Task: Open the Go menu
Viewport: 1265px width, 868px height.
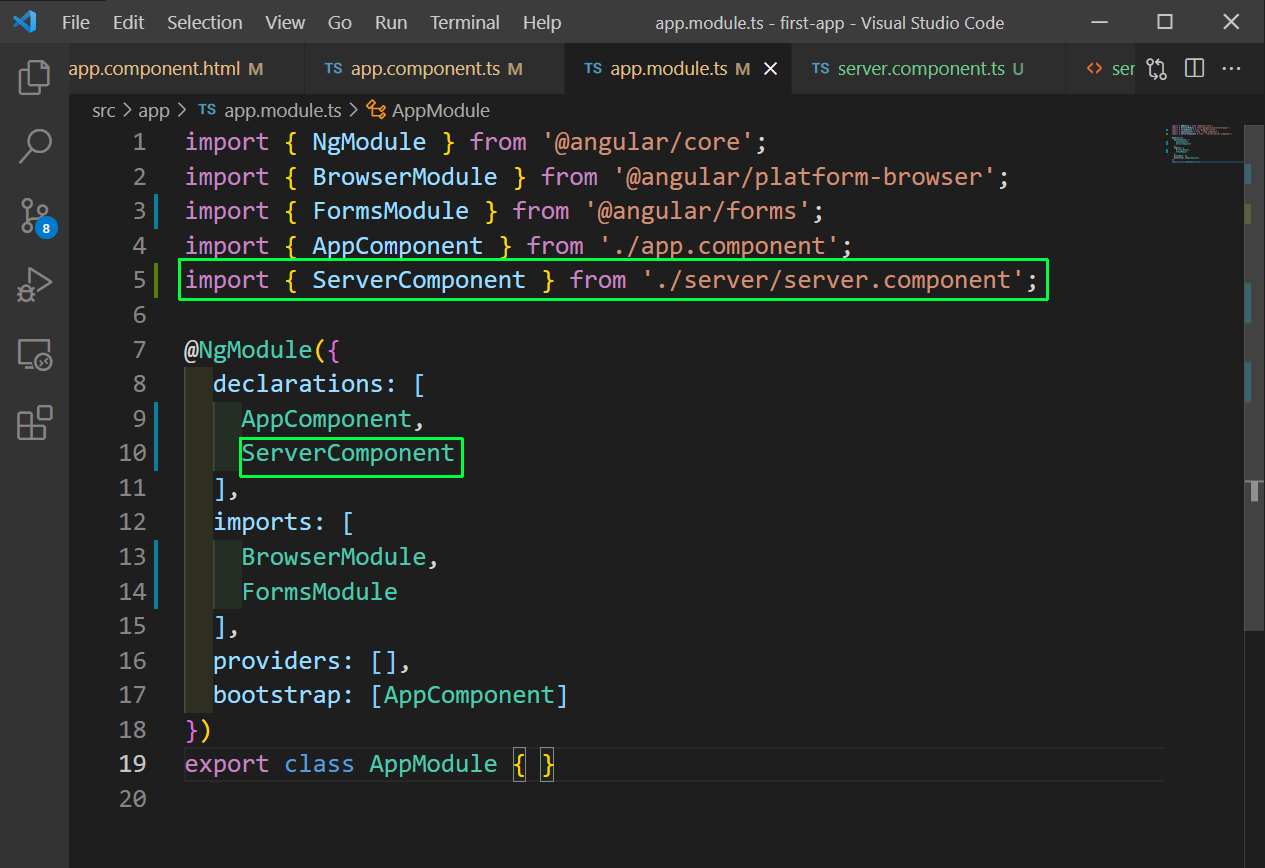Action: point(340,22)
